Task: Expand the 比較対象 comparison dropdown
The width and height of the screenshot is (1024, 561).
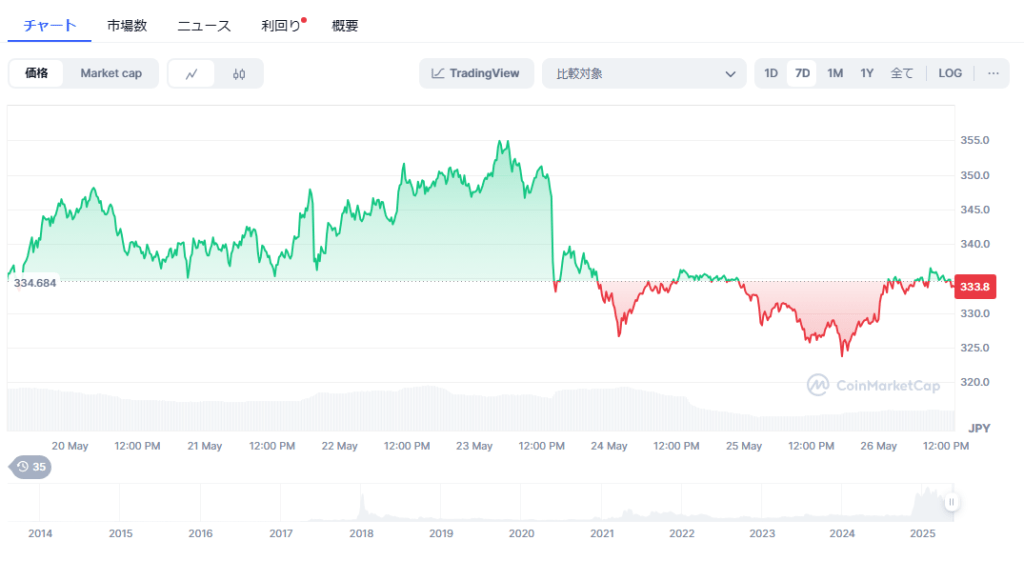Action: click(644, 73)
